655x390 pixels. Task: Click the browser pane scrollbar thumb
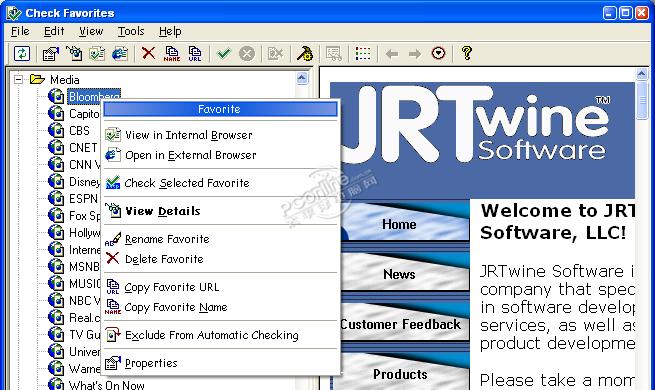click(641, 100)
